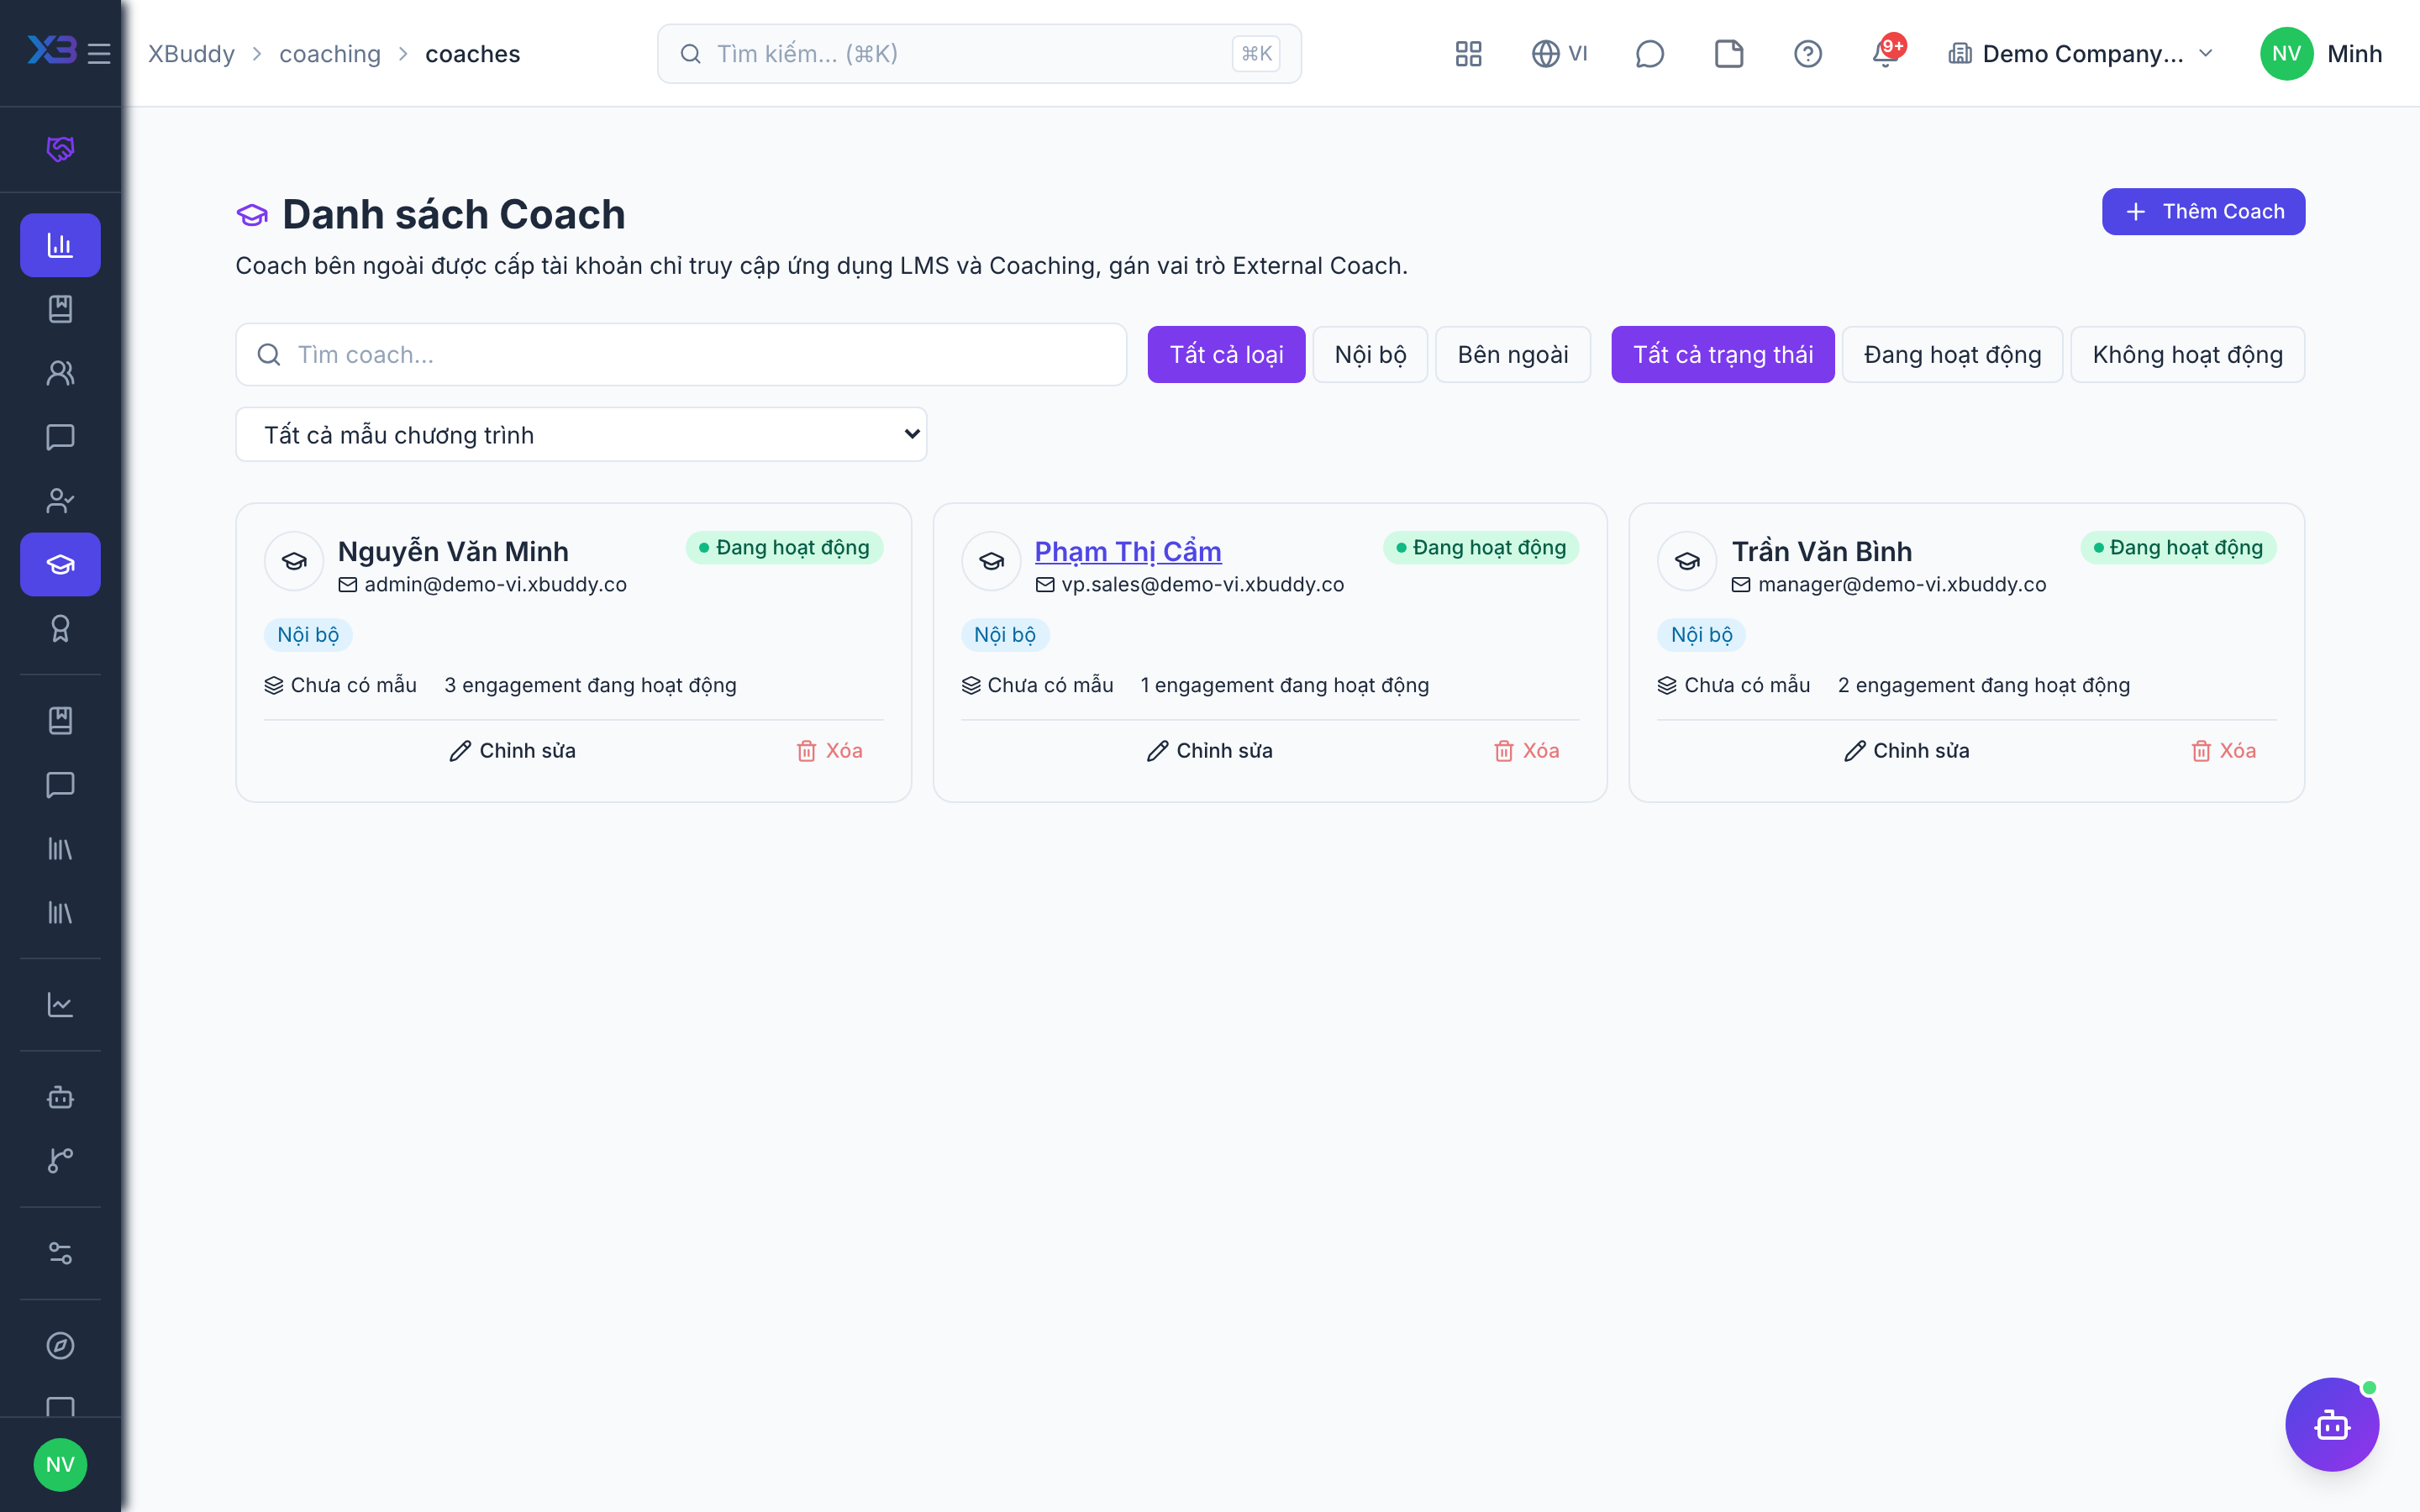Open the git branch sidebar icon
The image size is (2420, 1512).
pos(60,1160)
